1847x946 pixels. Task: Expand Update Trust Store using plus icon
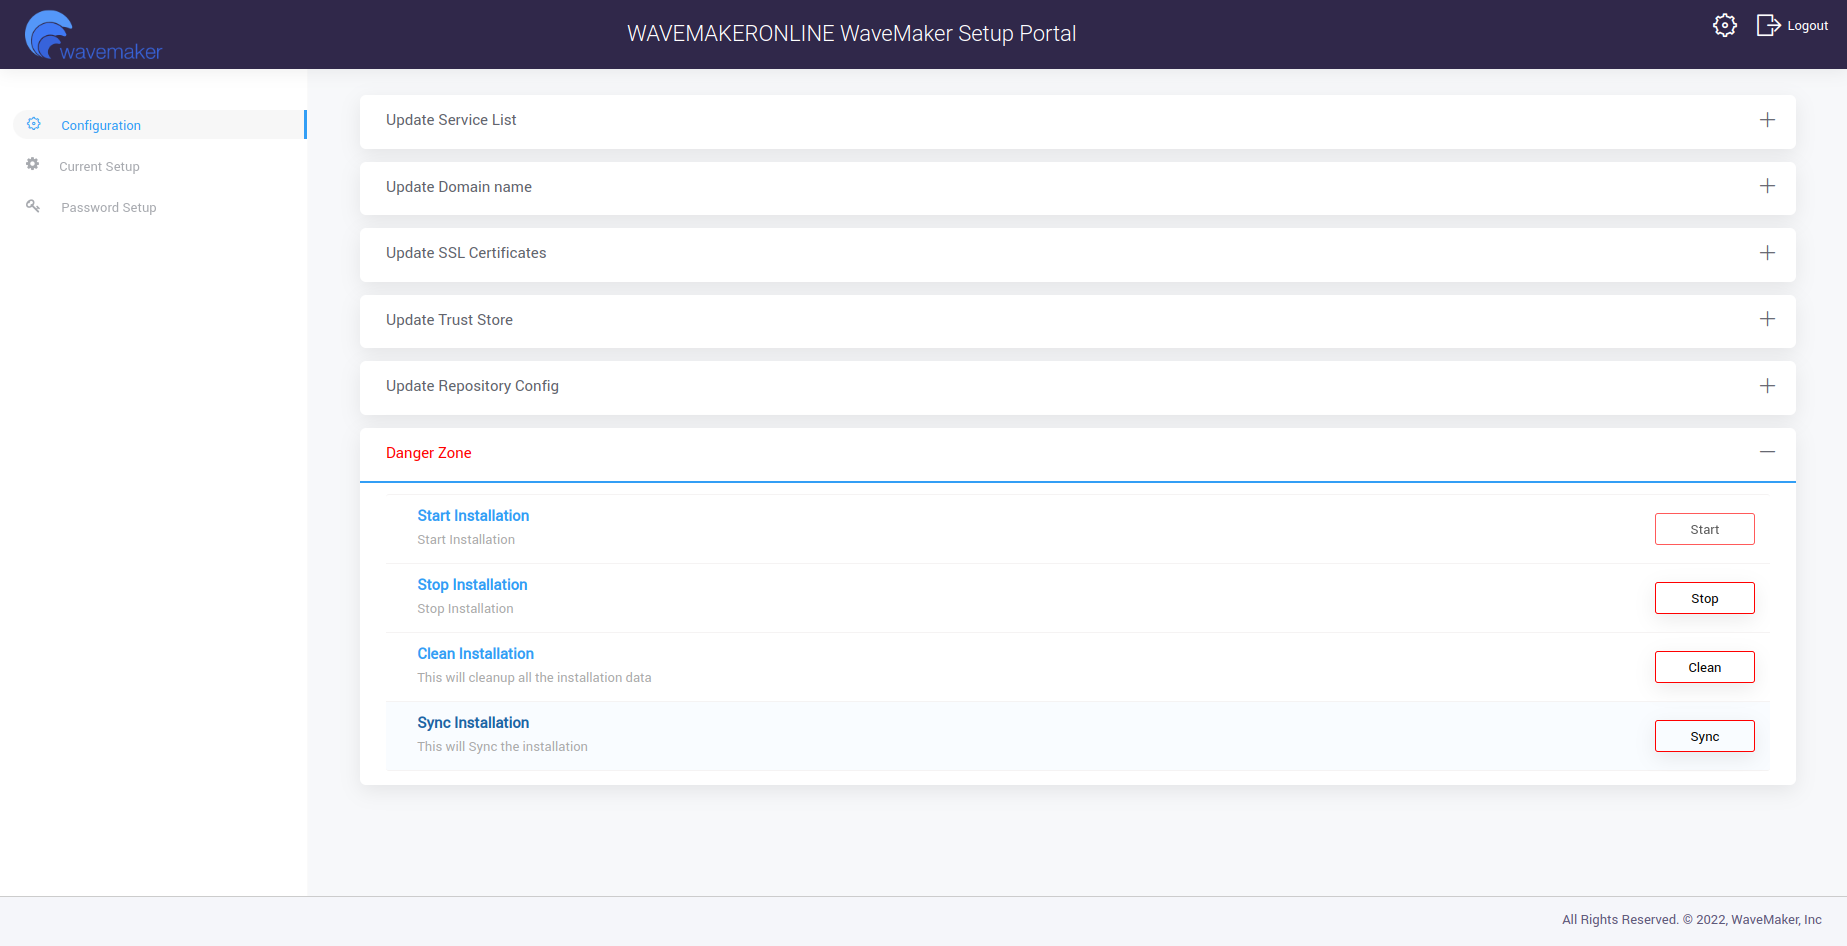tap(1767, 320)
